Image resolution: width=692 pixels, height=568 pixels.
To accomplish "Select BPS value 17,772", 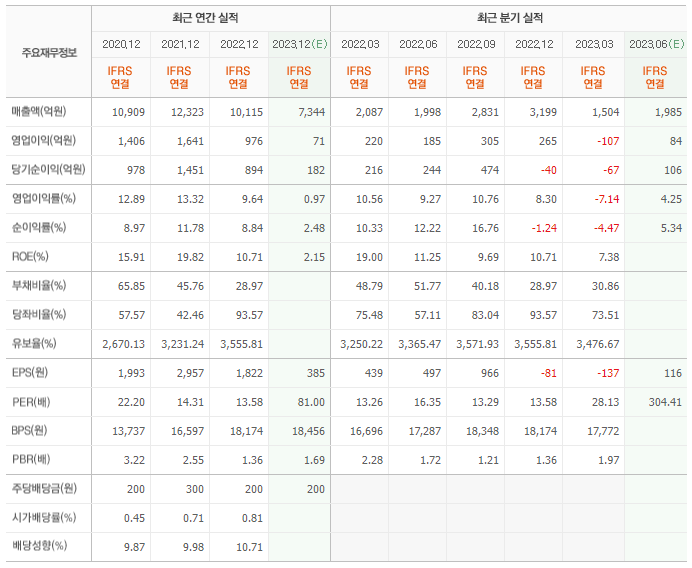I will [603, 431].
